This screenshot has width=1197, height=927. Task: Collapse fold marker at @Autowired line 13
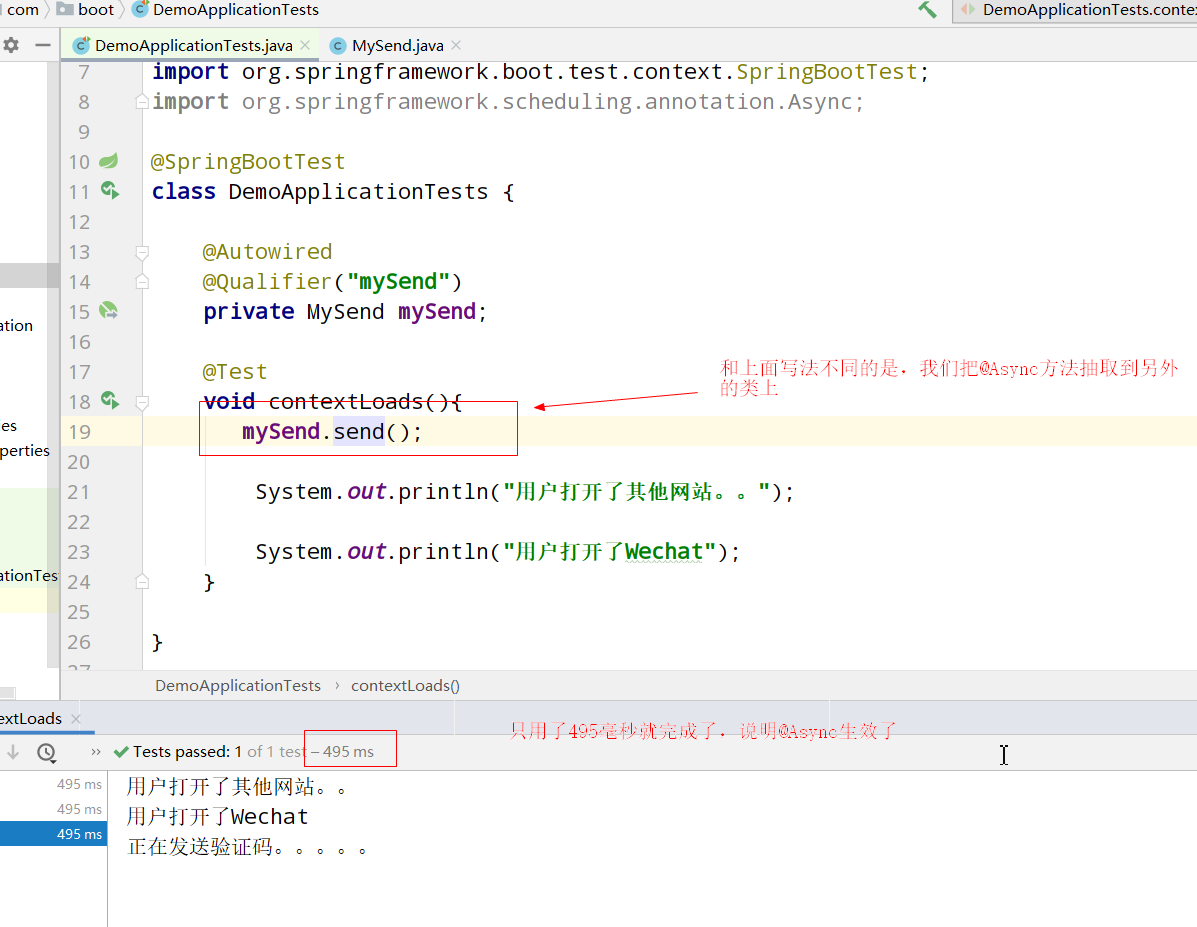(x=142, y=251)
